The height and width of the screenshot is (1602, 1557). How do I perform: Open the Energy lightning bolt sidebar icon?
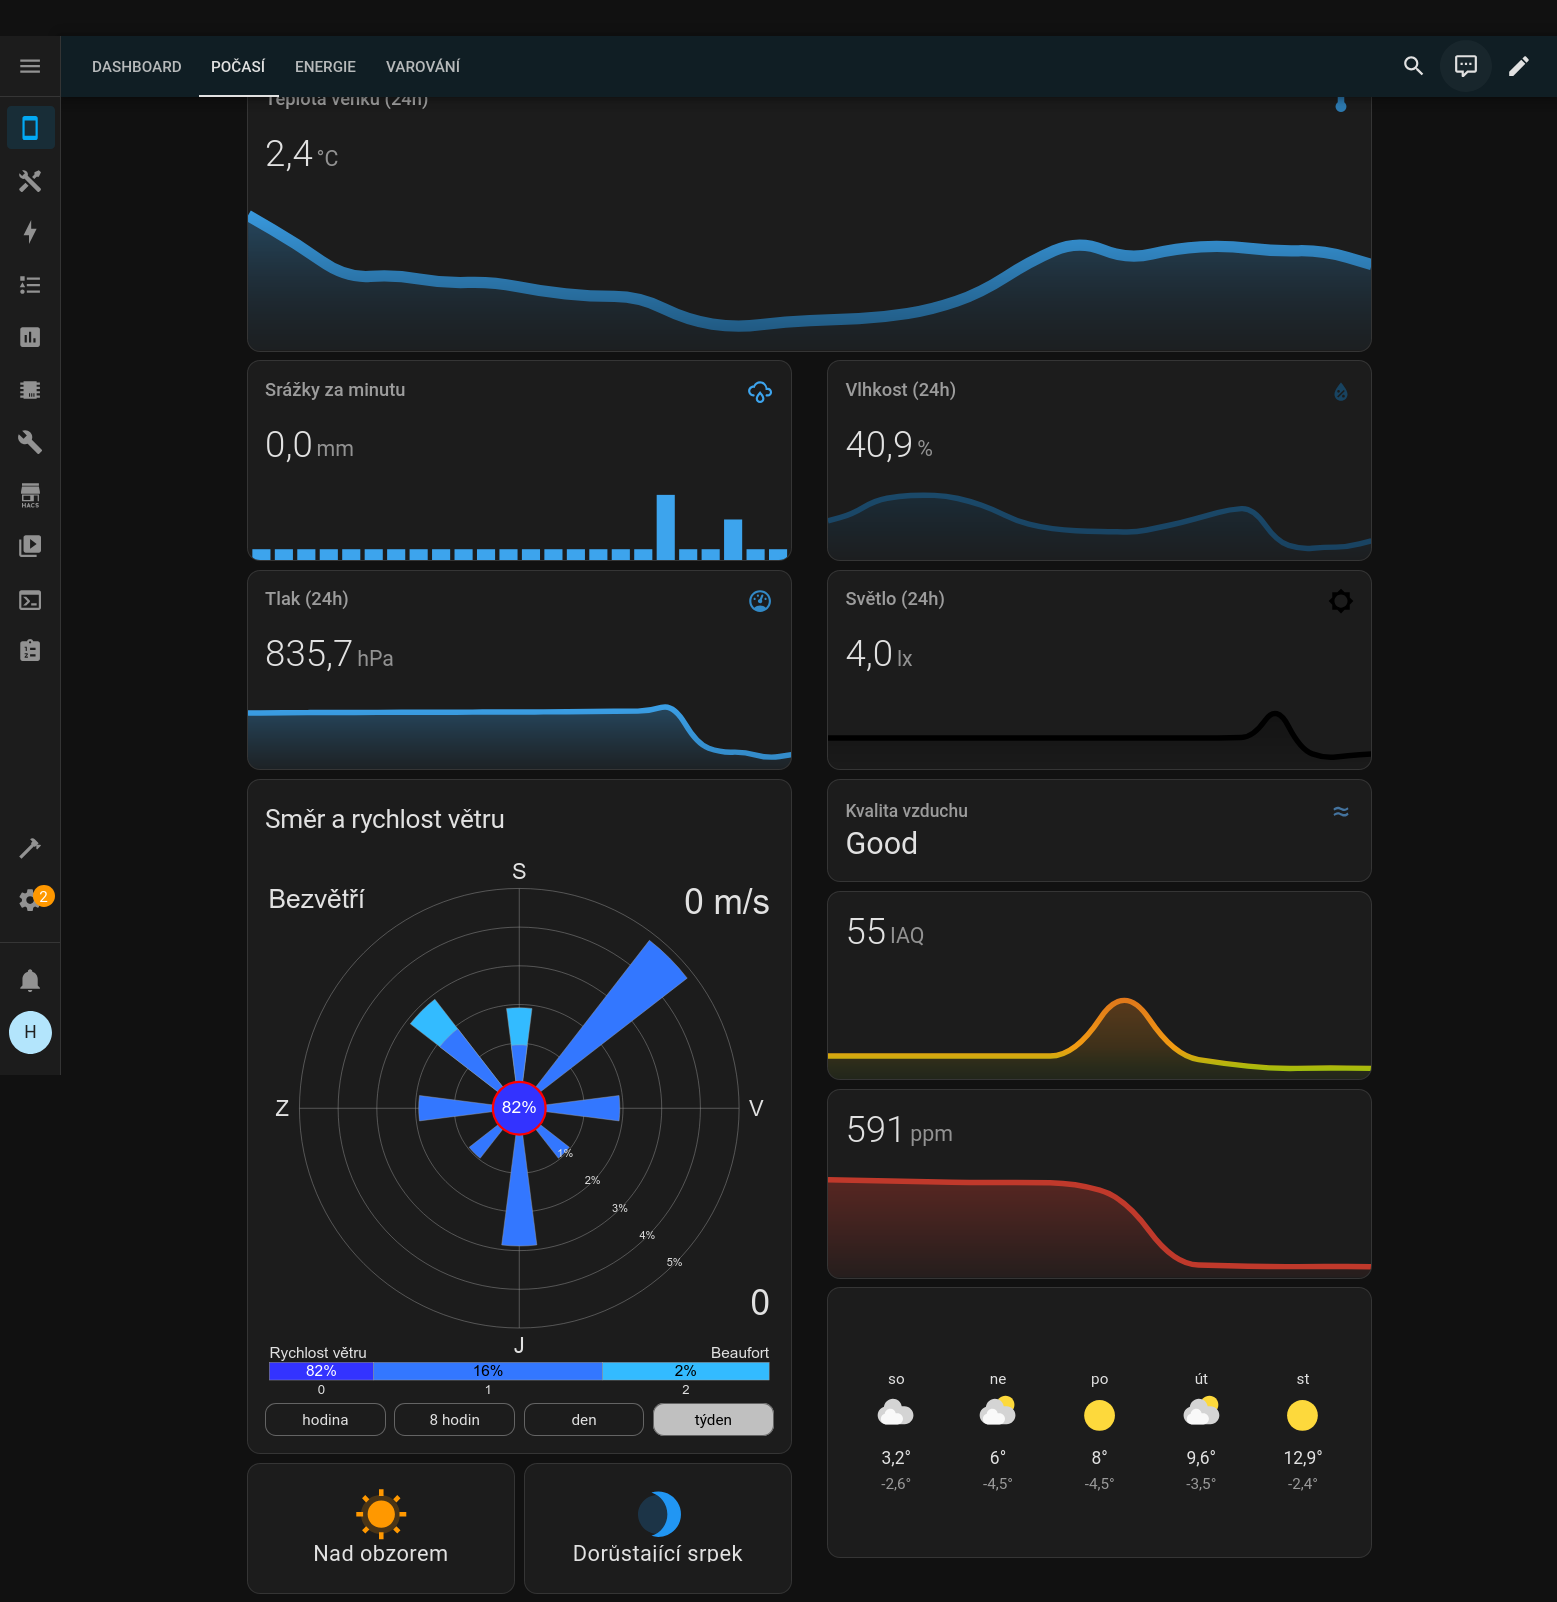click(x=30, y=233)
